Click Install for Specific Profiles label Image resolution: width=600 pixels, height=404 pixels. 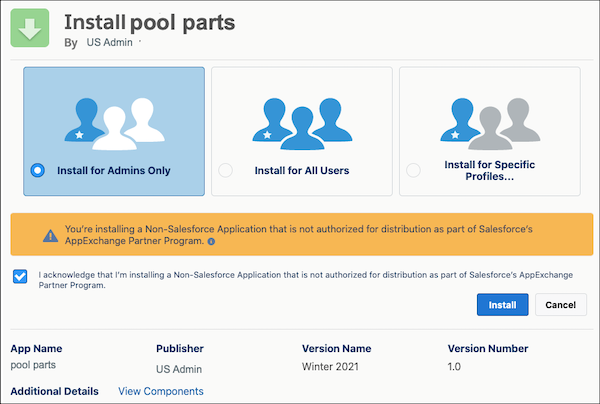click(x=490, y=170)
